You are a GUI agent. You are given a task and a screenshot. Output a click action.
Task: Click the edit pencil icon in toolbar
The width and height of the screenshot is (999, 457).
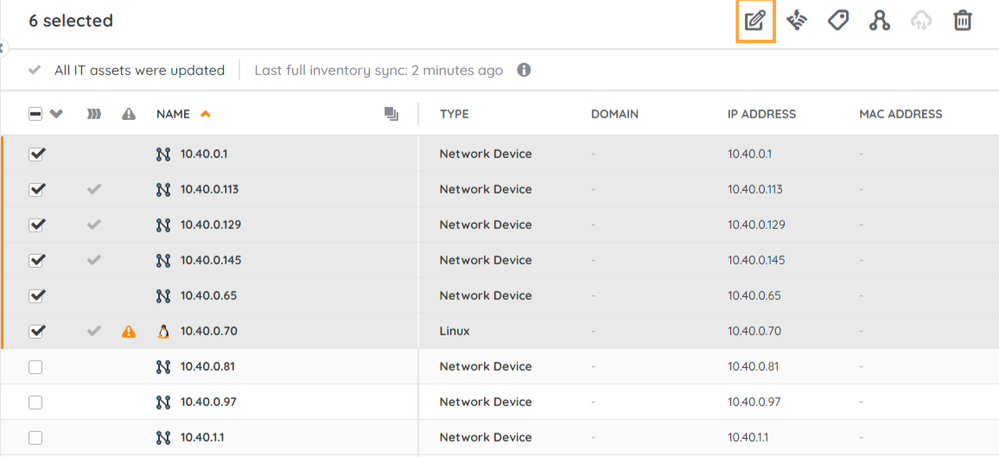point(755,20)
